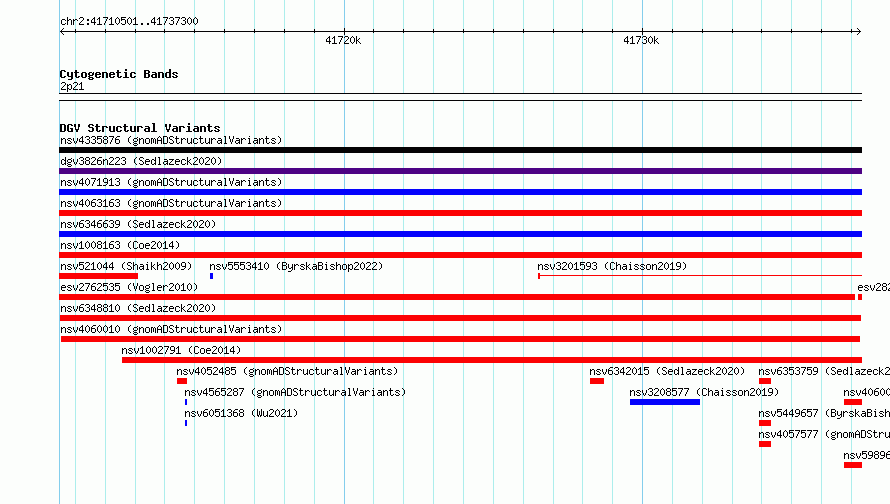Click the short red nsv521044 bar
Image resolution: width=890 pixels, height=504 pixels.
pyautogui.click(x=98, y=276)
